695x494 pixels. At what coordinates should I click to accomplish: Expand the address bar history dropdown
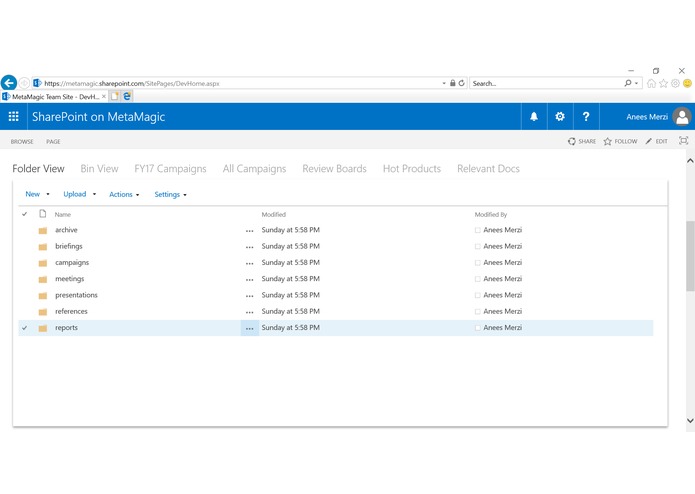tap(444, 83)
